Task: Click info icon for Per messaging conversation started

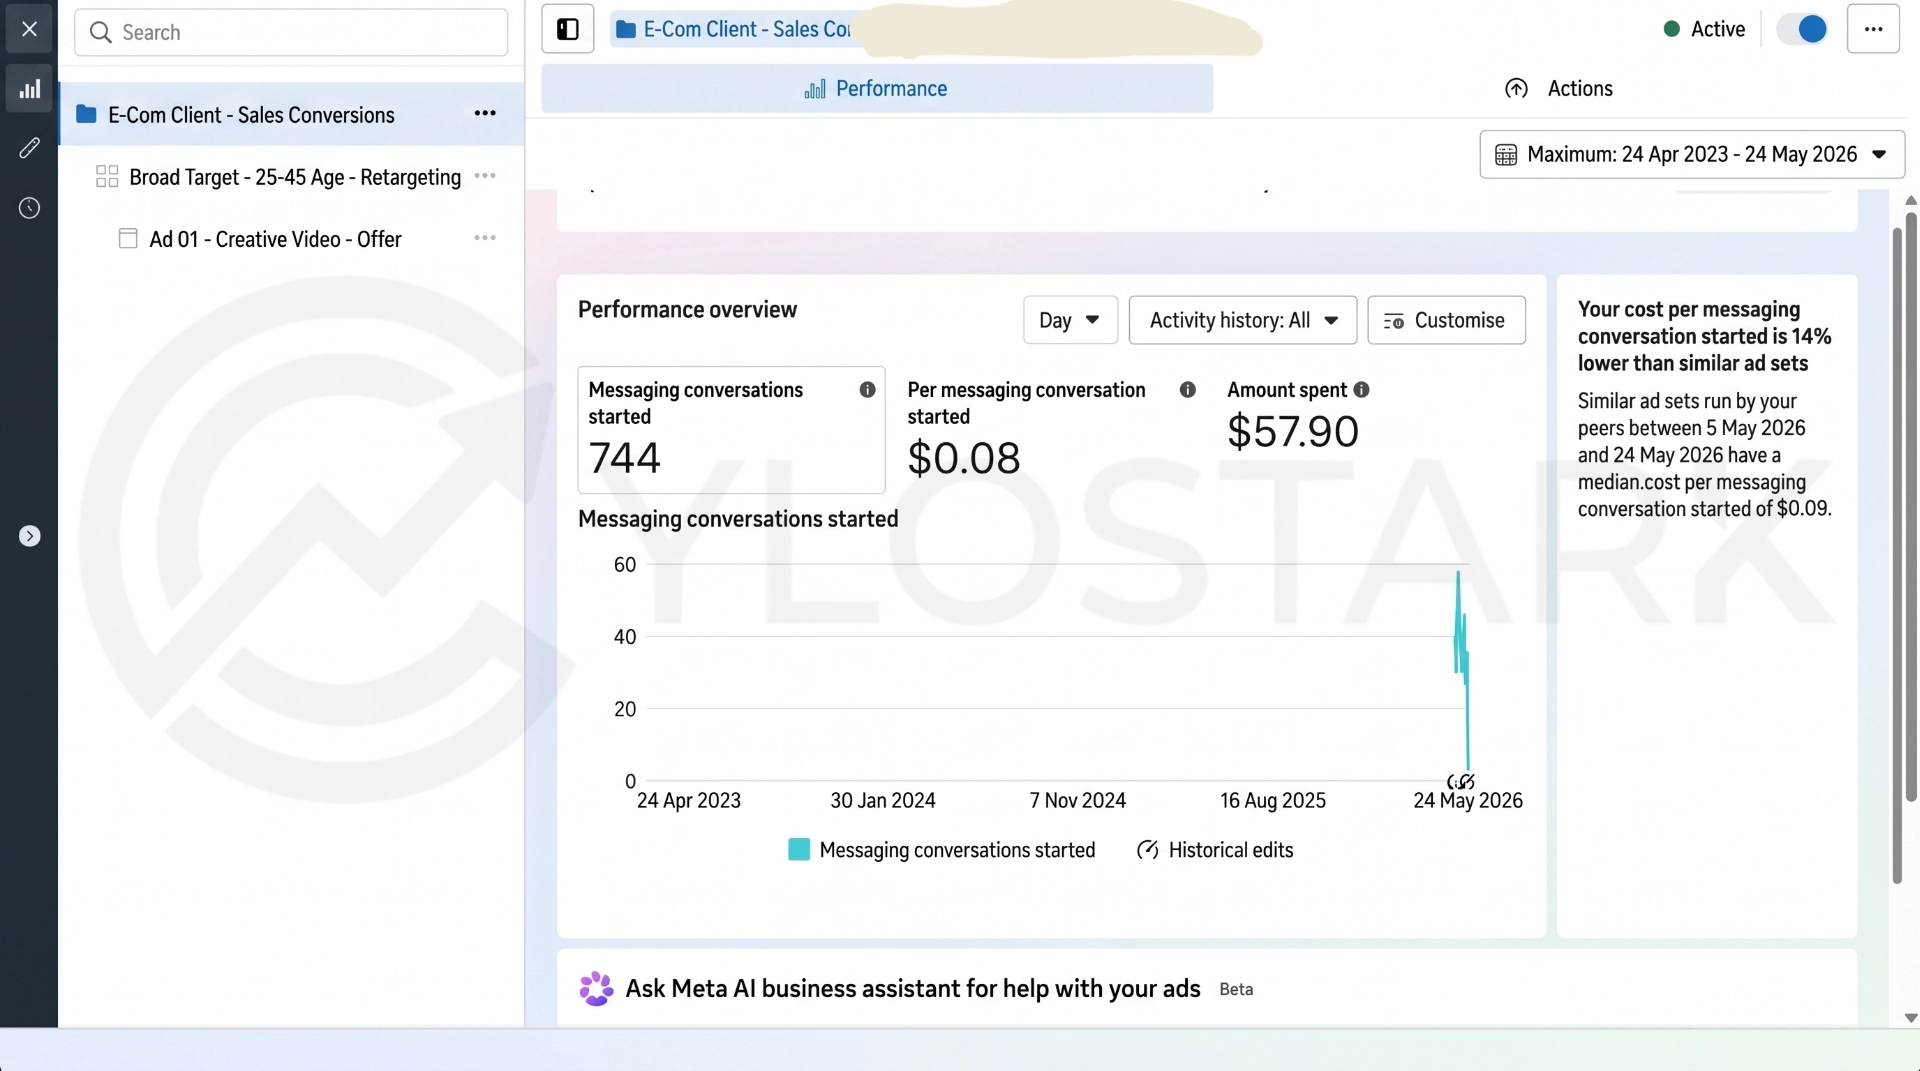Action: (1187, 390)
